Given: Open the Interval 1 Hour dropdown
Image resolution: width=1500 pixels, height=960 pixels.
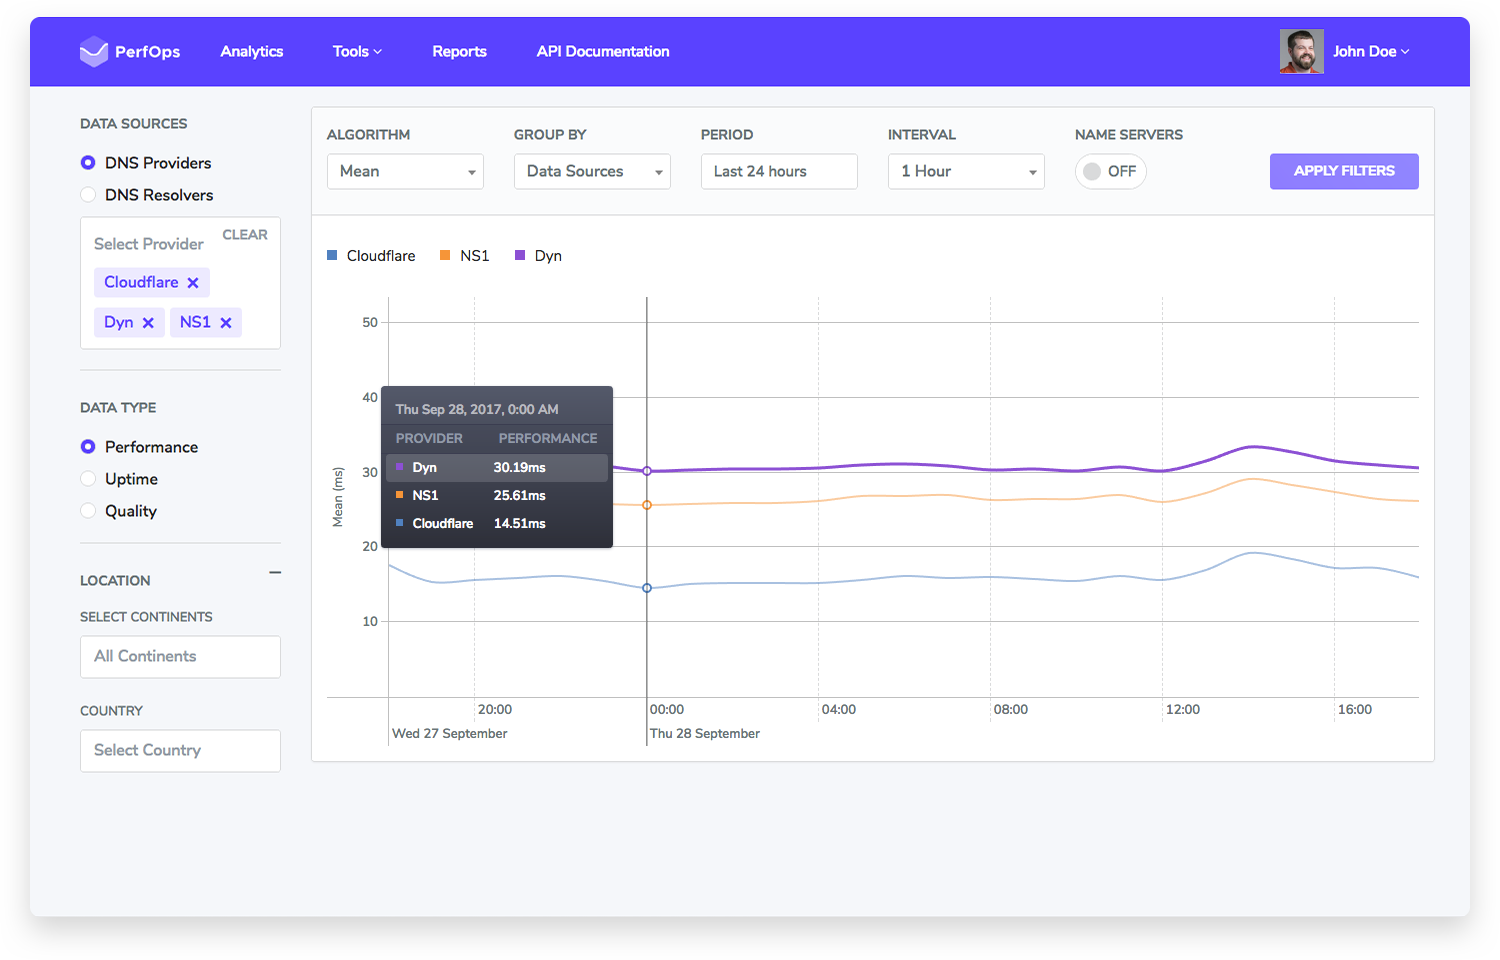Looking at the screenshot, I should point(966,172).
